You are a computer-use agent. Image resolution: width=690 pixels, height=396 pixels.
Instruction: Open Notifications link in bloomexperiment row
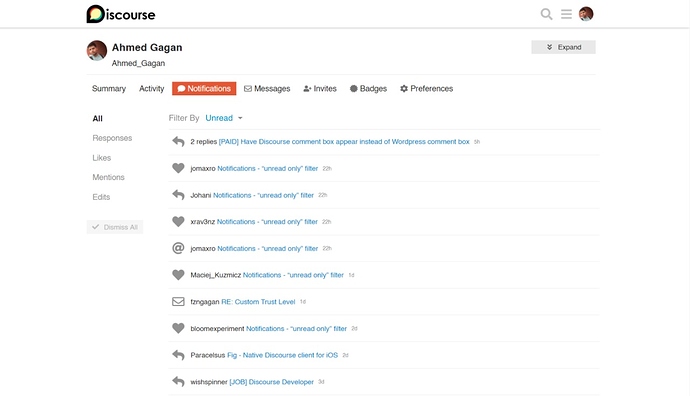(297, 329)
